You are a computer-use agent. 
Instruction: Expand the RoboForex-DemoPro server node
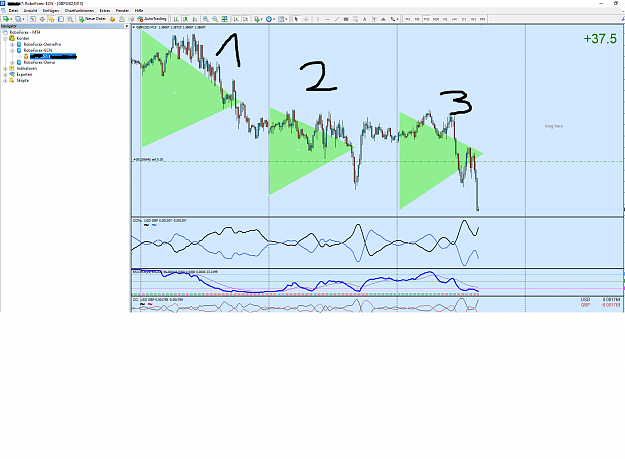(x=12, y=44)
